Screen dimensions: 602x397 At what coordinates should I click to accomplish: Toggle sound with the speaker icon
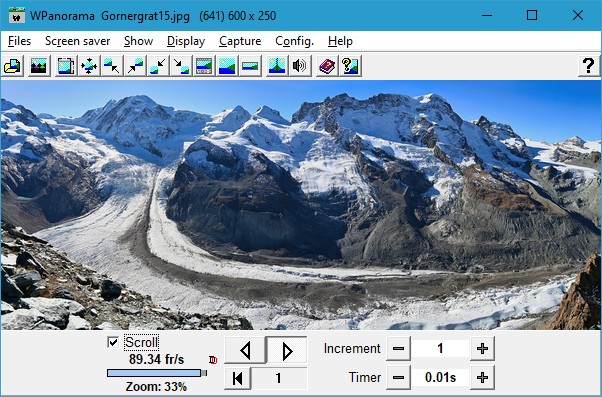pos(300,66)
